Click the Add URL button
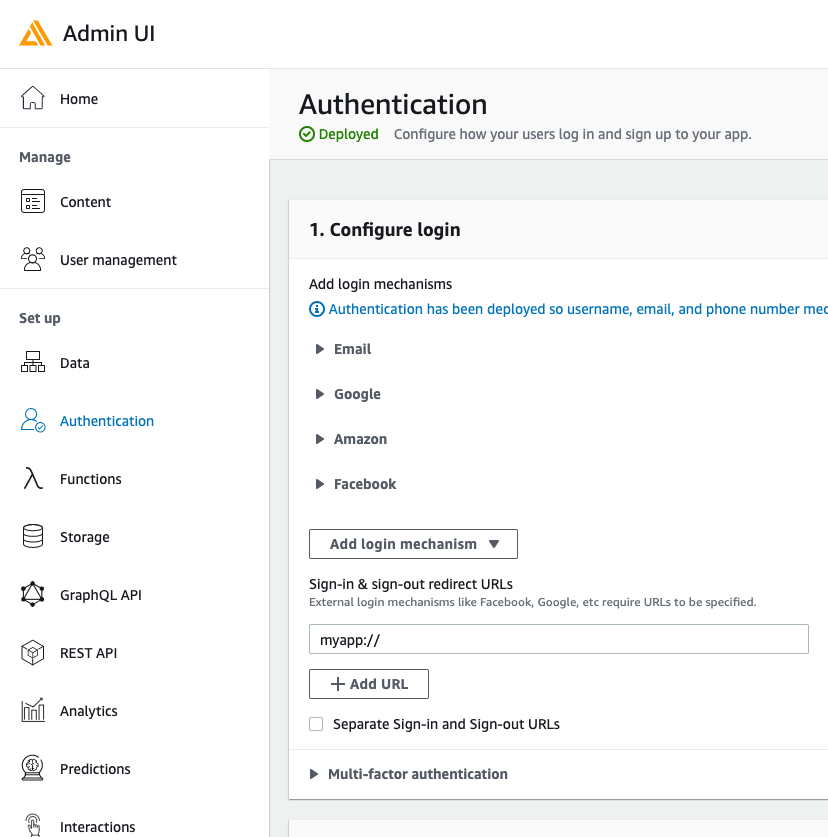Screen dimensions: 828x837 368,684
